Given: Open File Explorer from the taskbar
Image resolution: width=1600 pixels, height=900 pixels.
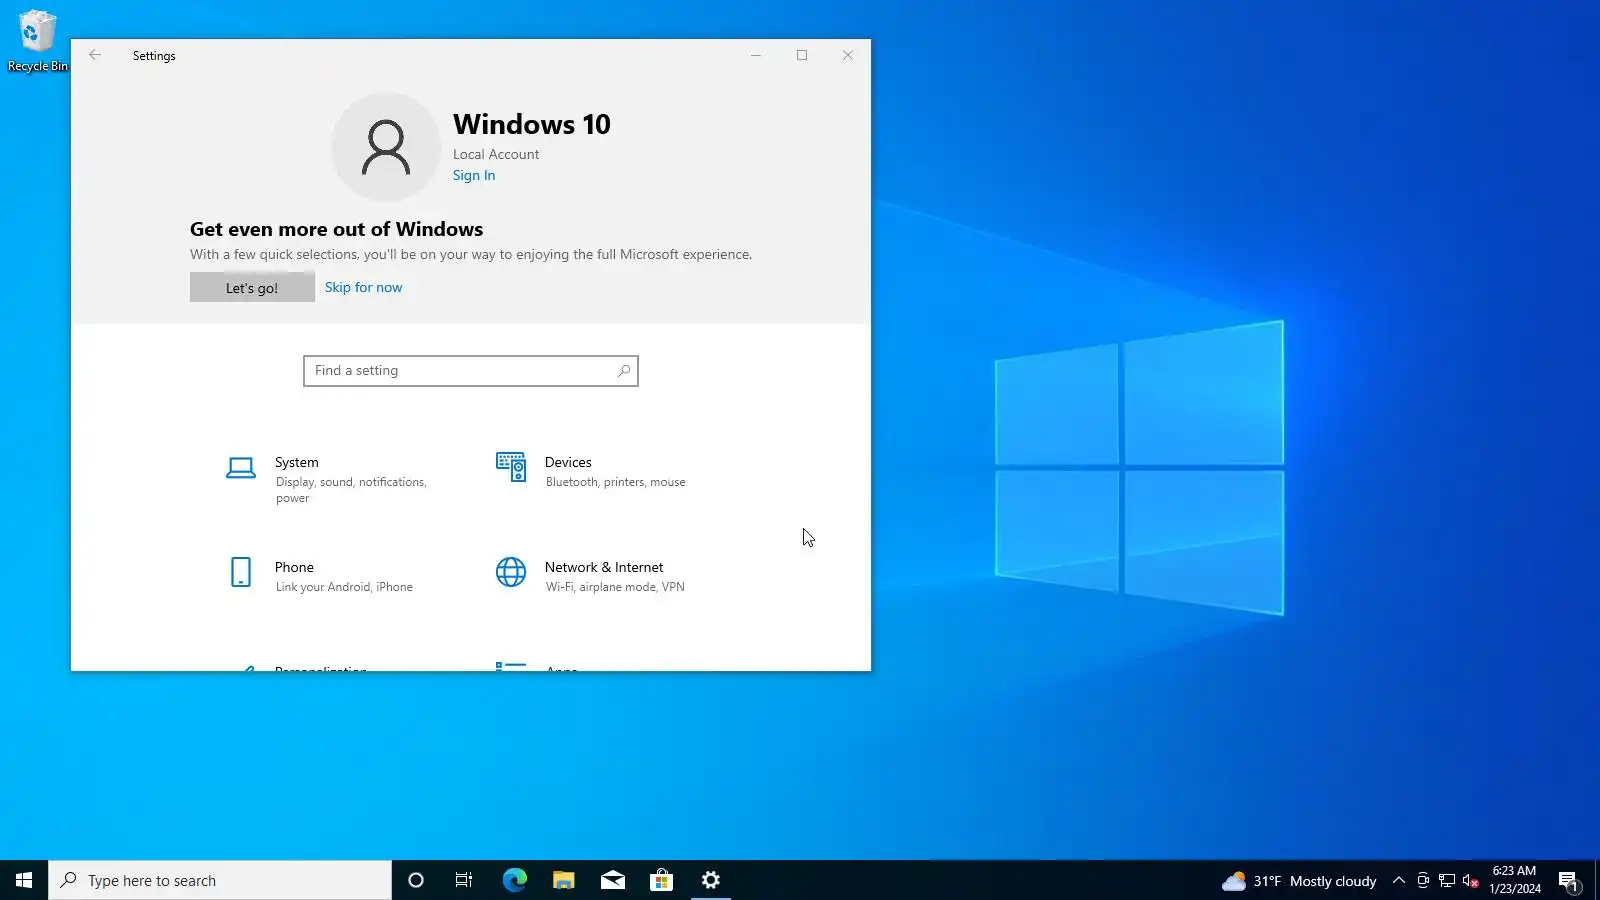Looking at the screenshot, I should [x=564, y=880].
